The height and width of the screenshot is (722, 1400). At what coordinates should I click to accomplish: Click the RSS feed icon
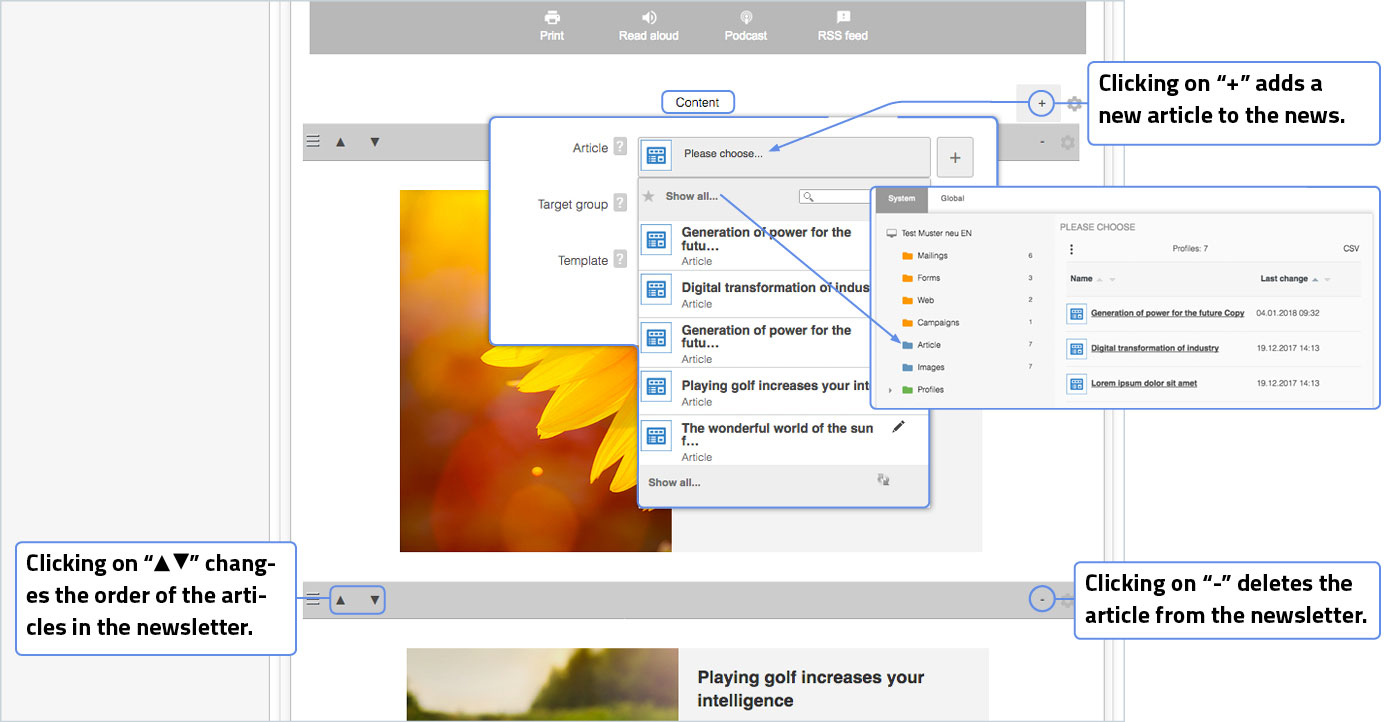(842, 18)
